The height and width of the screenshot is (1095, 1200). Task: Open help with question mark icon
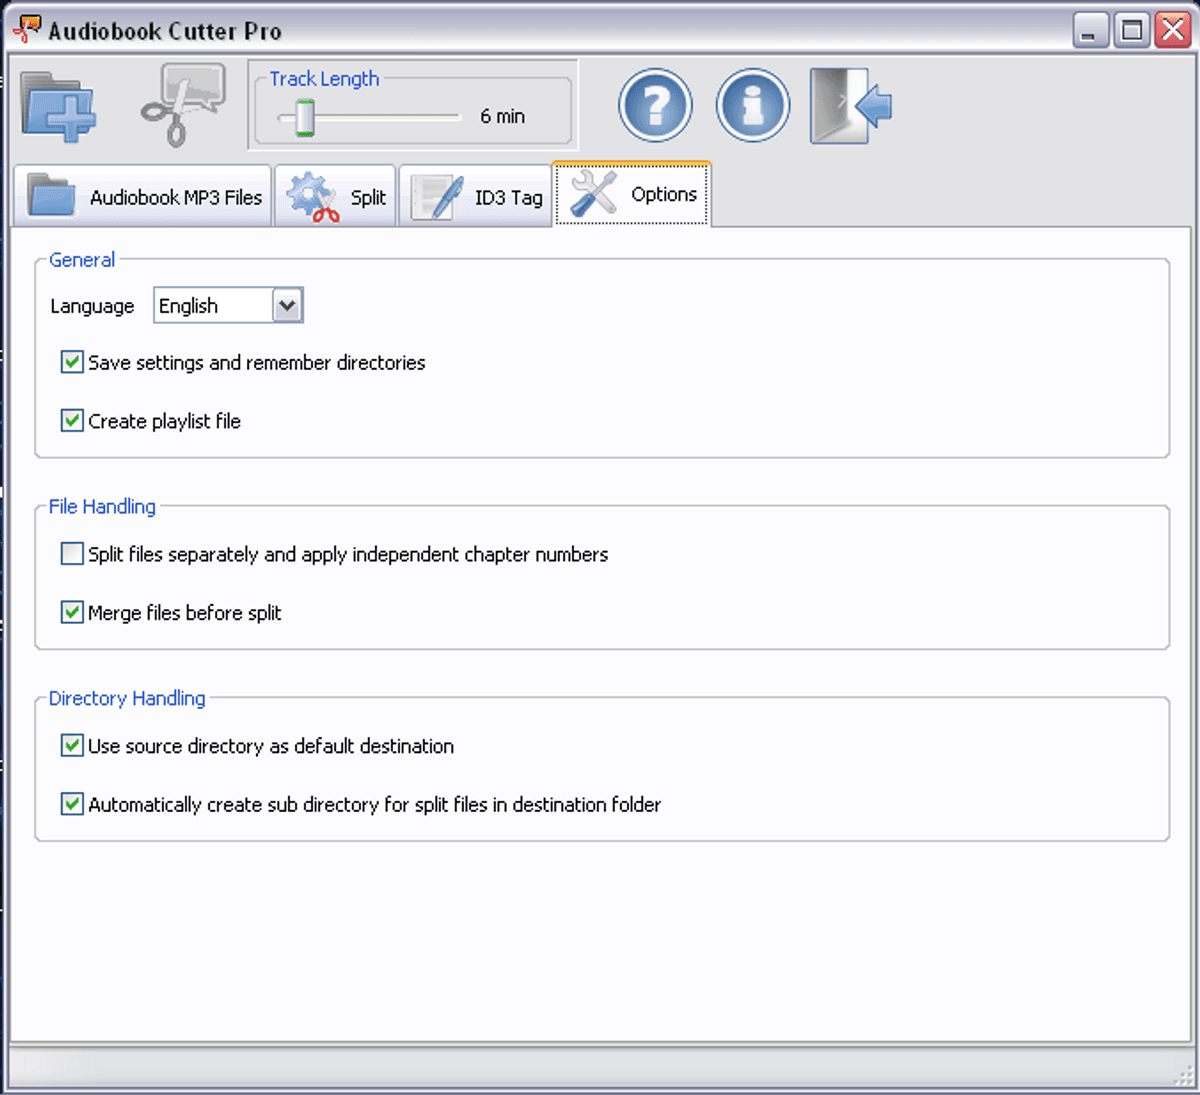[x=655, y=106]
